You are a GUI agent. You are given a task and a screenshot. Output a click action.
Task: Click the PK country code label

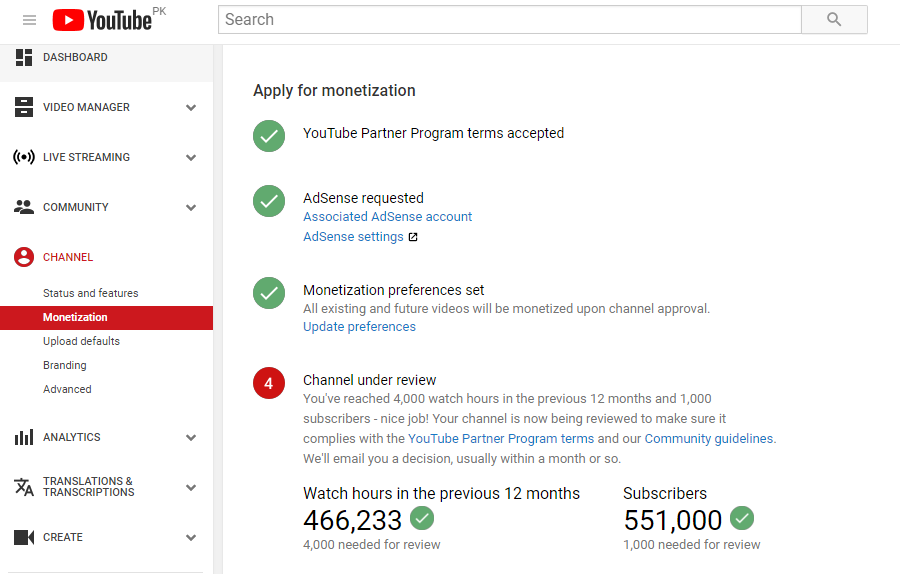[159, 11]
